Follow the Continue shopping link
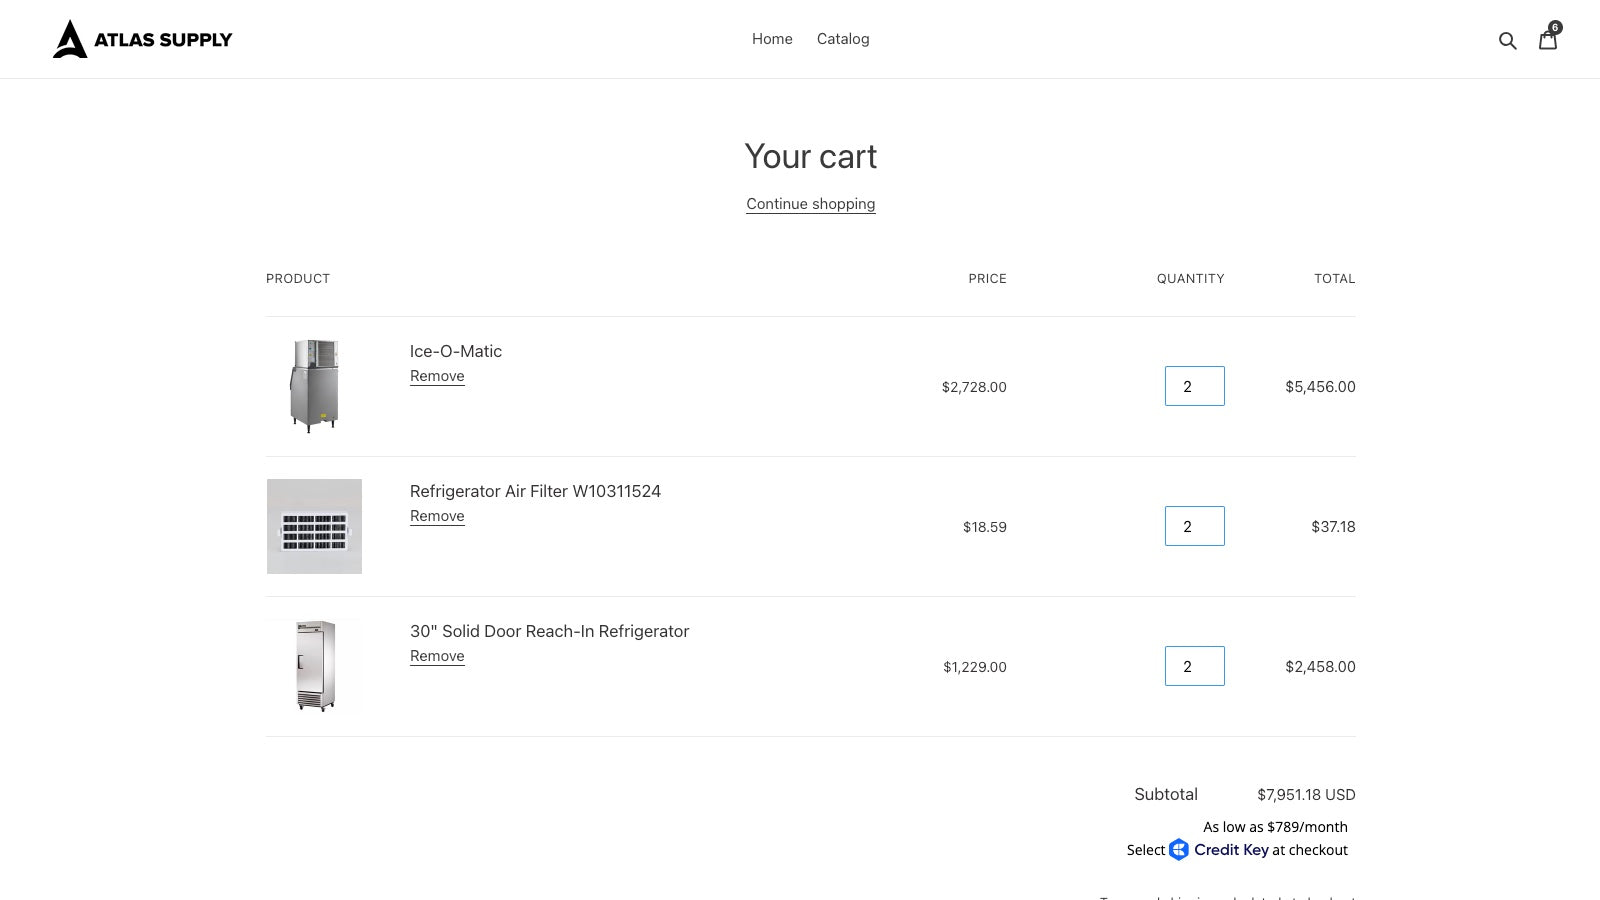1600x900 pixels. tap(811, 204)
